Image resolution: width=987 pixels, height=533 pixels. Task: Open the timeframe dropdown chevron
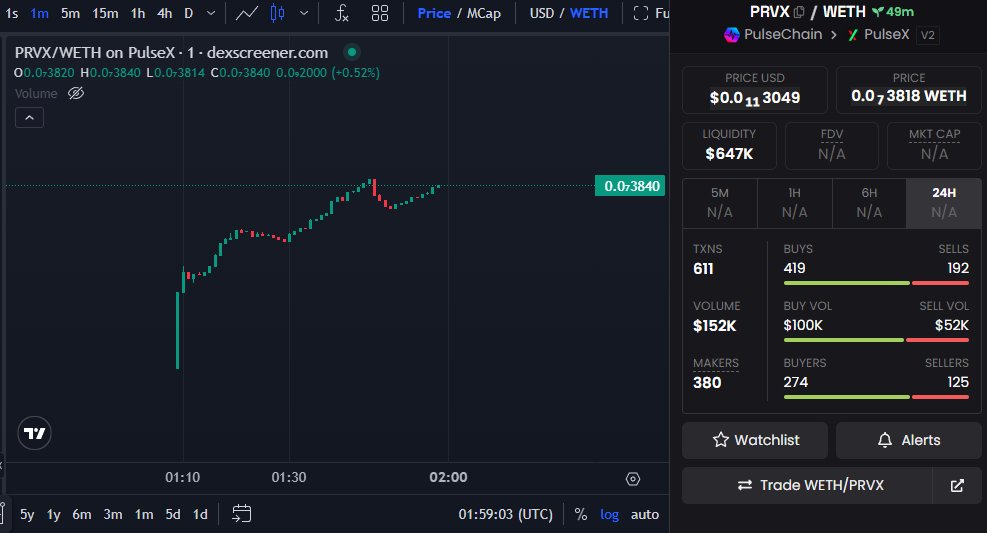click(x=211, y=13)
